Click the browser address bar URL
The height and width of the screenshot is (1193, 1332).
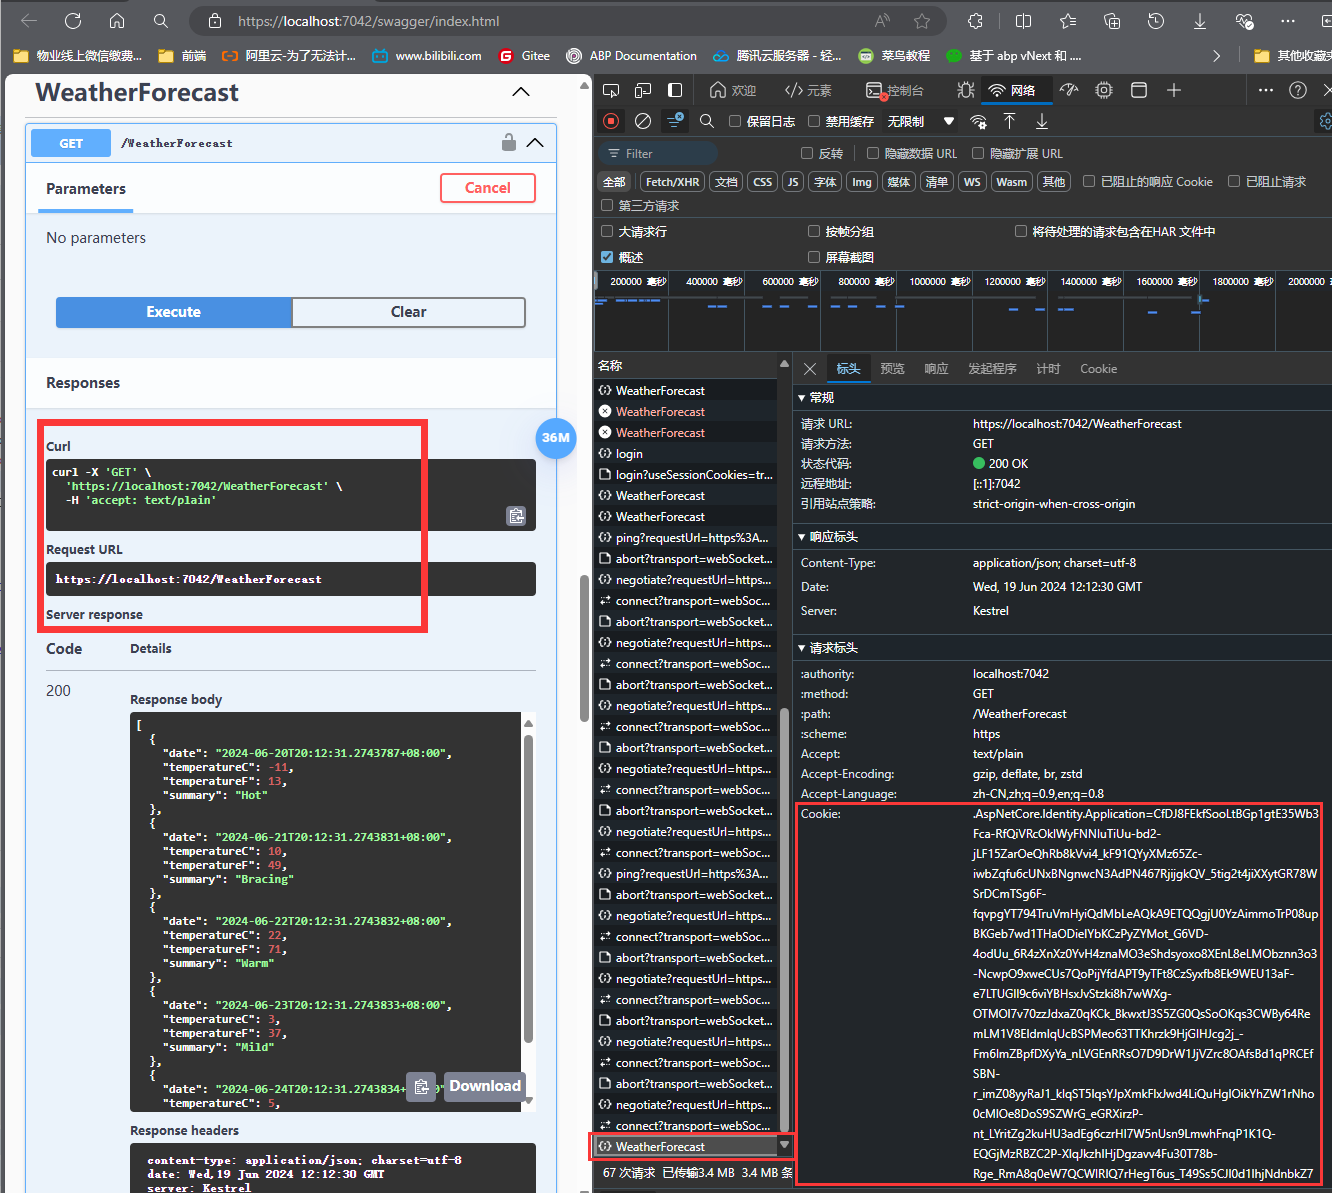click(369, 21)
